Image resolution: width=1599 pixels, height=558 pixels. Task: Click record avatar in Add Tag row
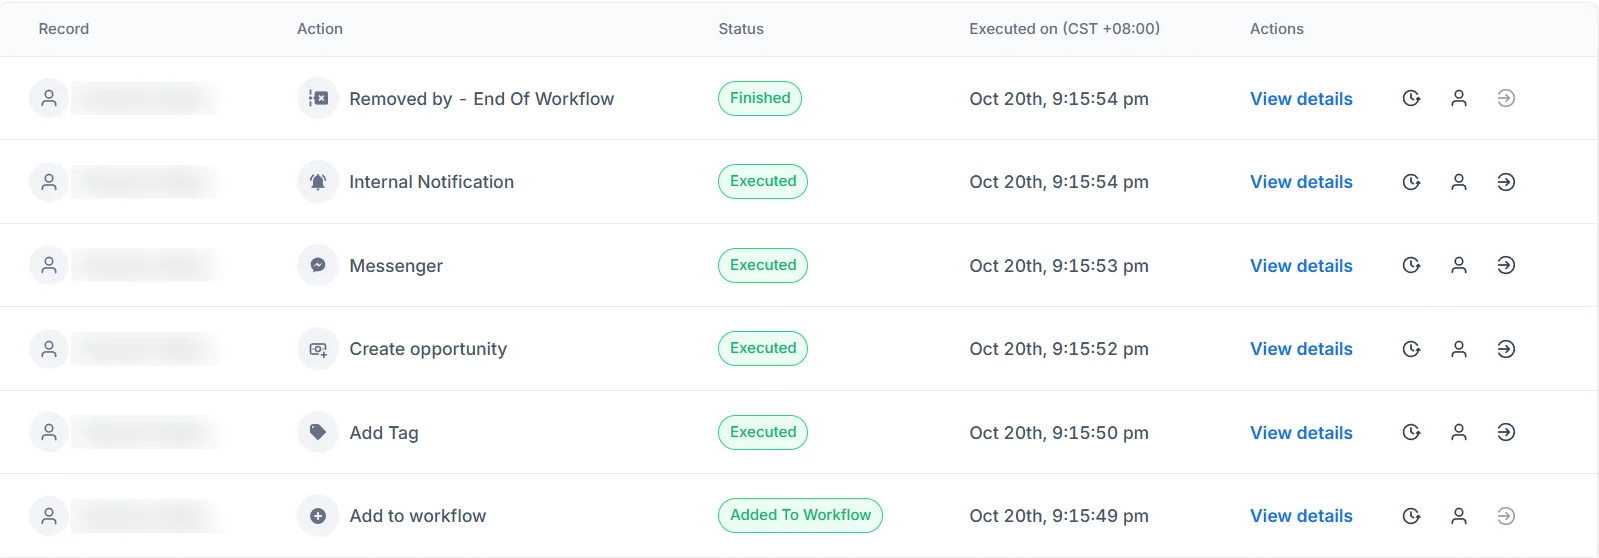coord(49,432)
